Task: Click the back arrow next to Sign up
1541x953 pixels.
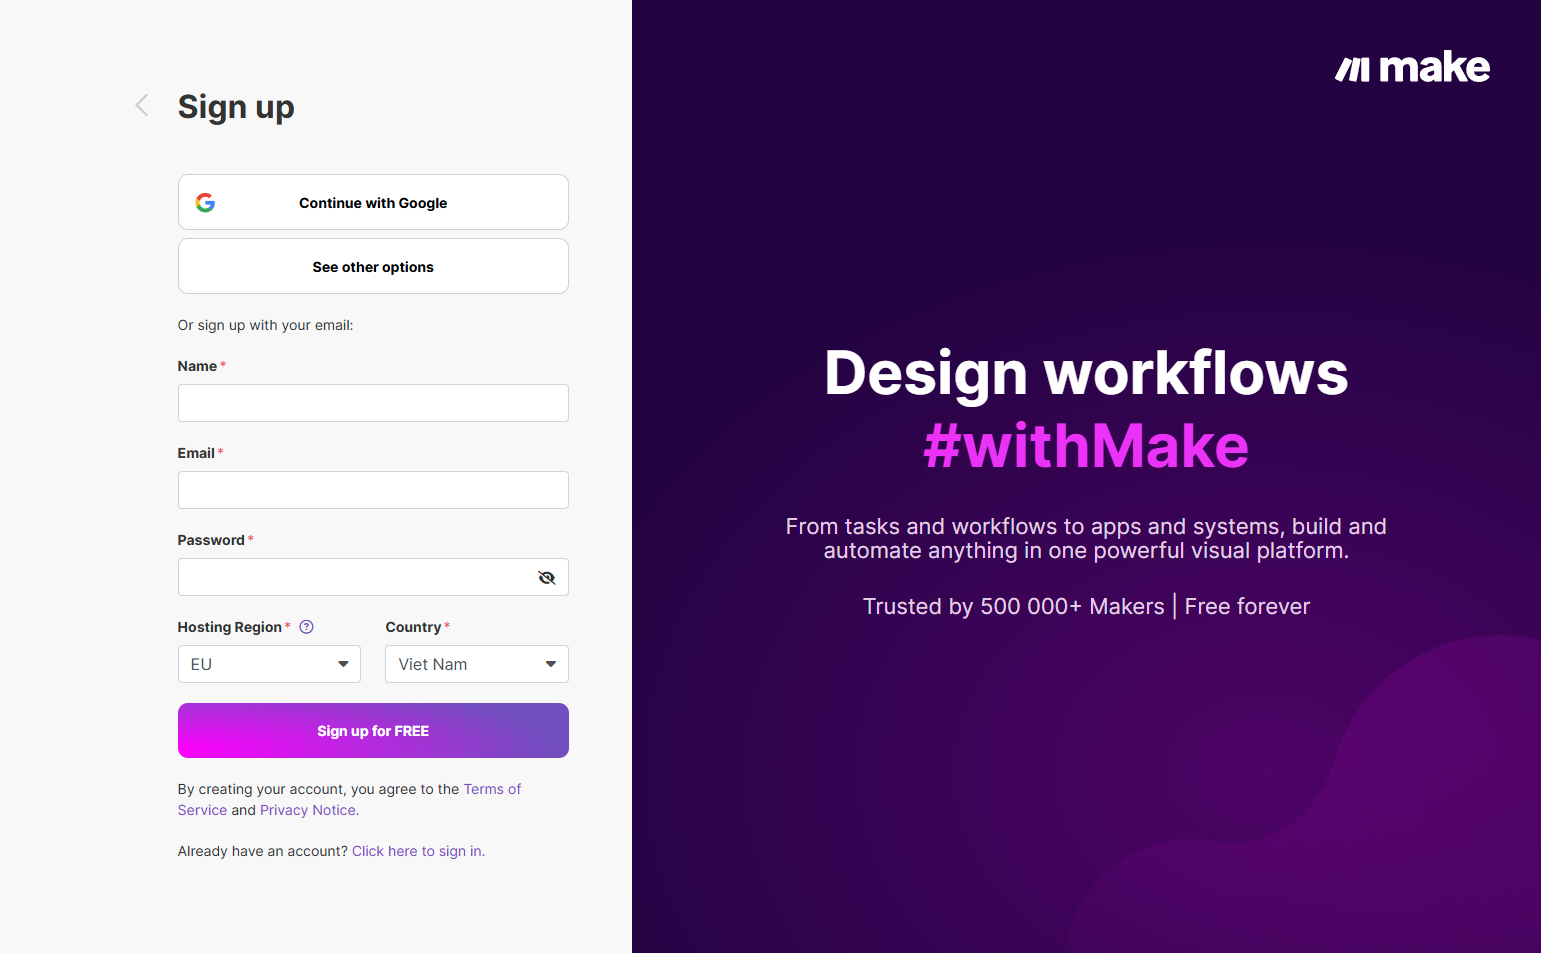Action: pyautogui.click(x=141, y=105)
